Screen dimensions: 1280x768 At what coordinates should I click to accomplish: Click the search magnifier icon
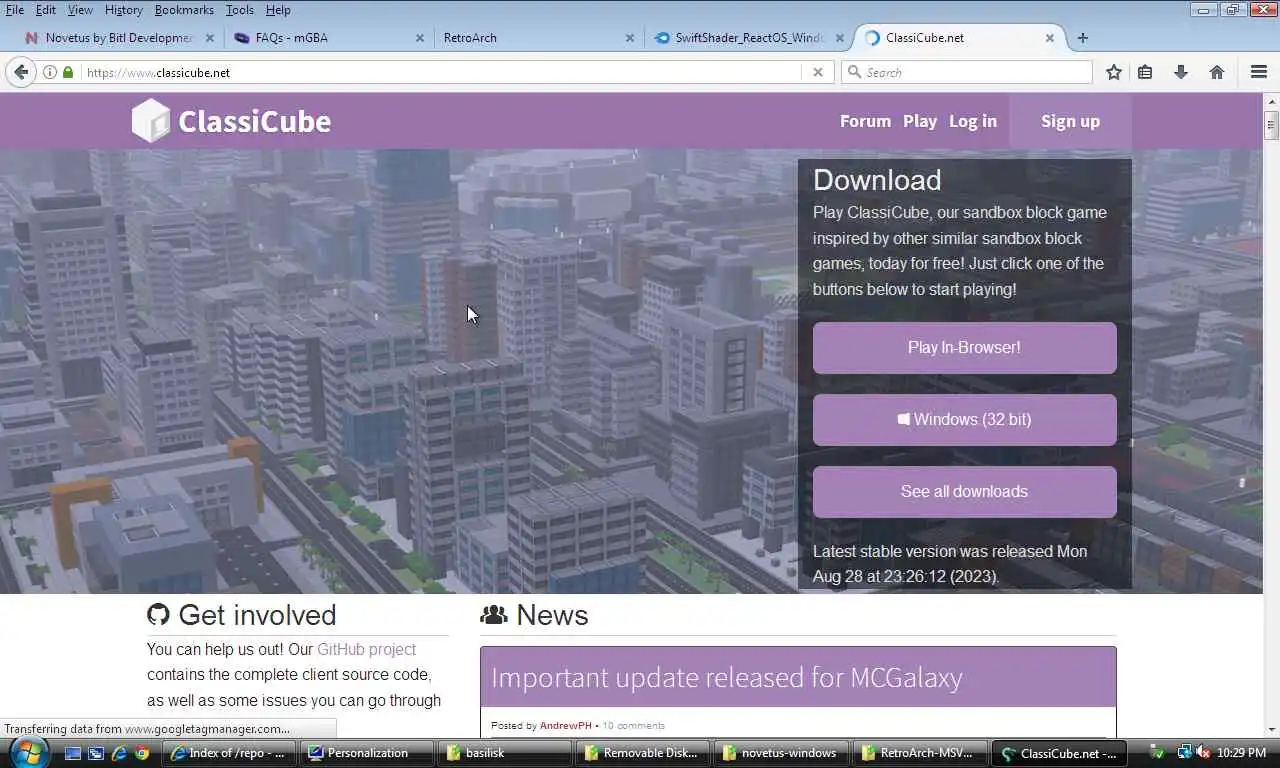pyautogui.click(x=854, y=72)
